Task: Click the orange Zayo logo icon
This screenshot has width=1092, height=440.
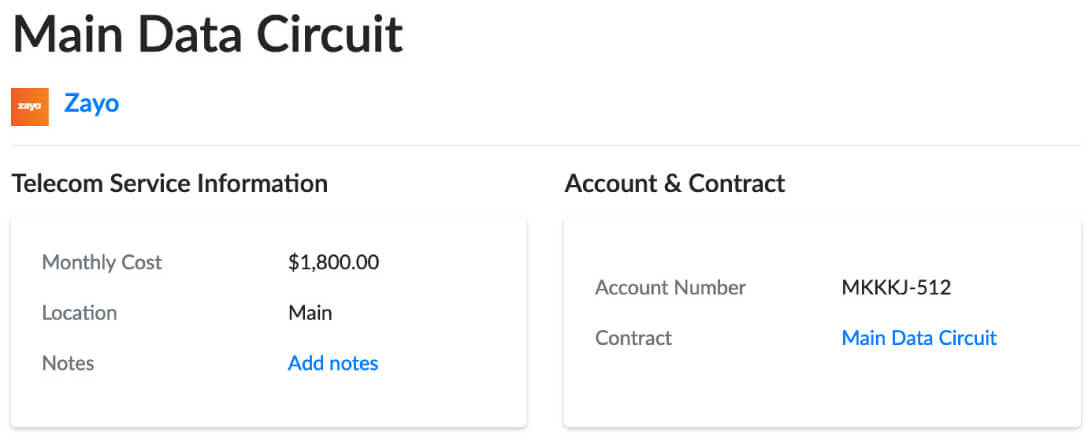Action: click(30, 107)
